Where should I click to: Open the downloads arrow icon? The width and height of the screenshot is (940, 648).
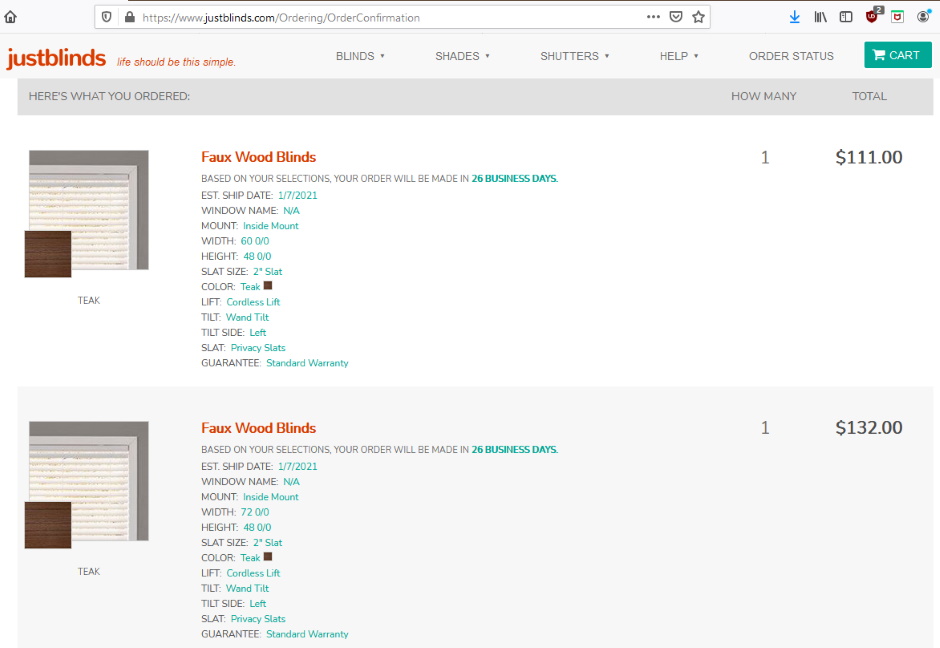click(794, 17)
